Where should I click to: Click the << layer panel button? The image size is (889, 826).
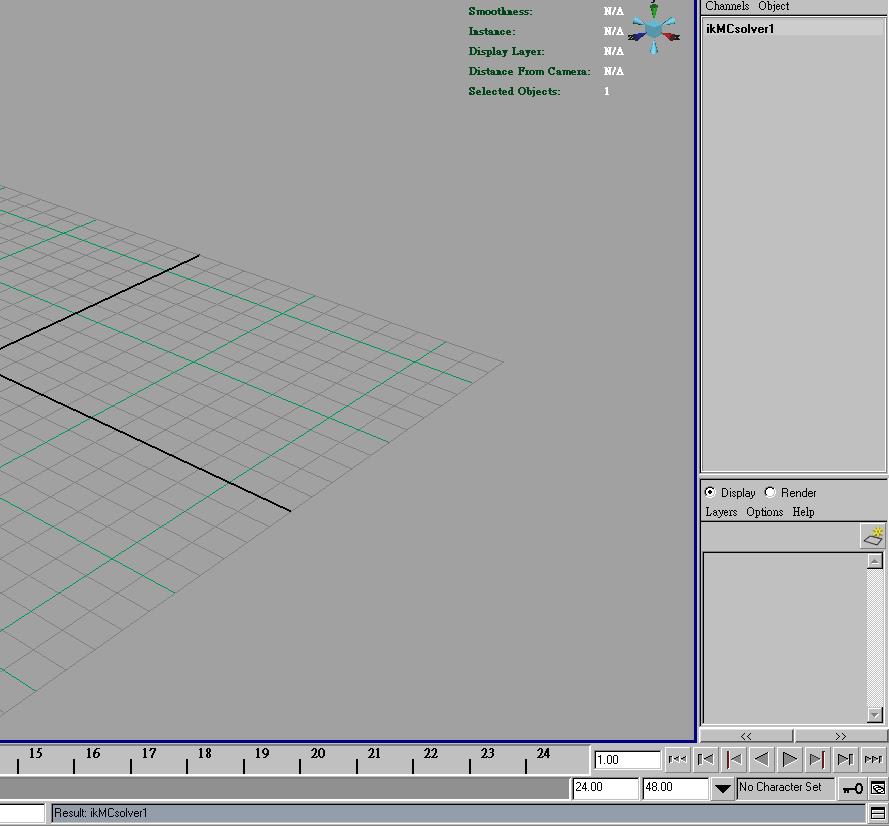click(x=746, y=736)
